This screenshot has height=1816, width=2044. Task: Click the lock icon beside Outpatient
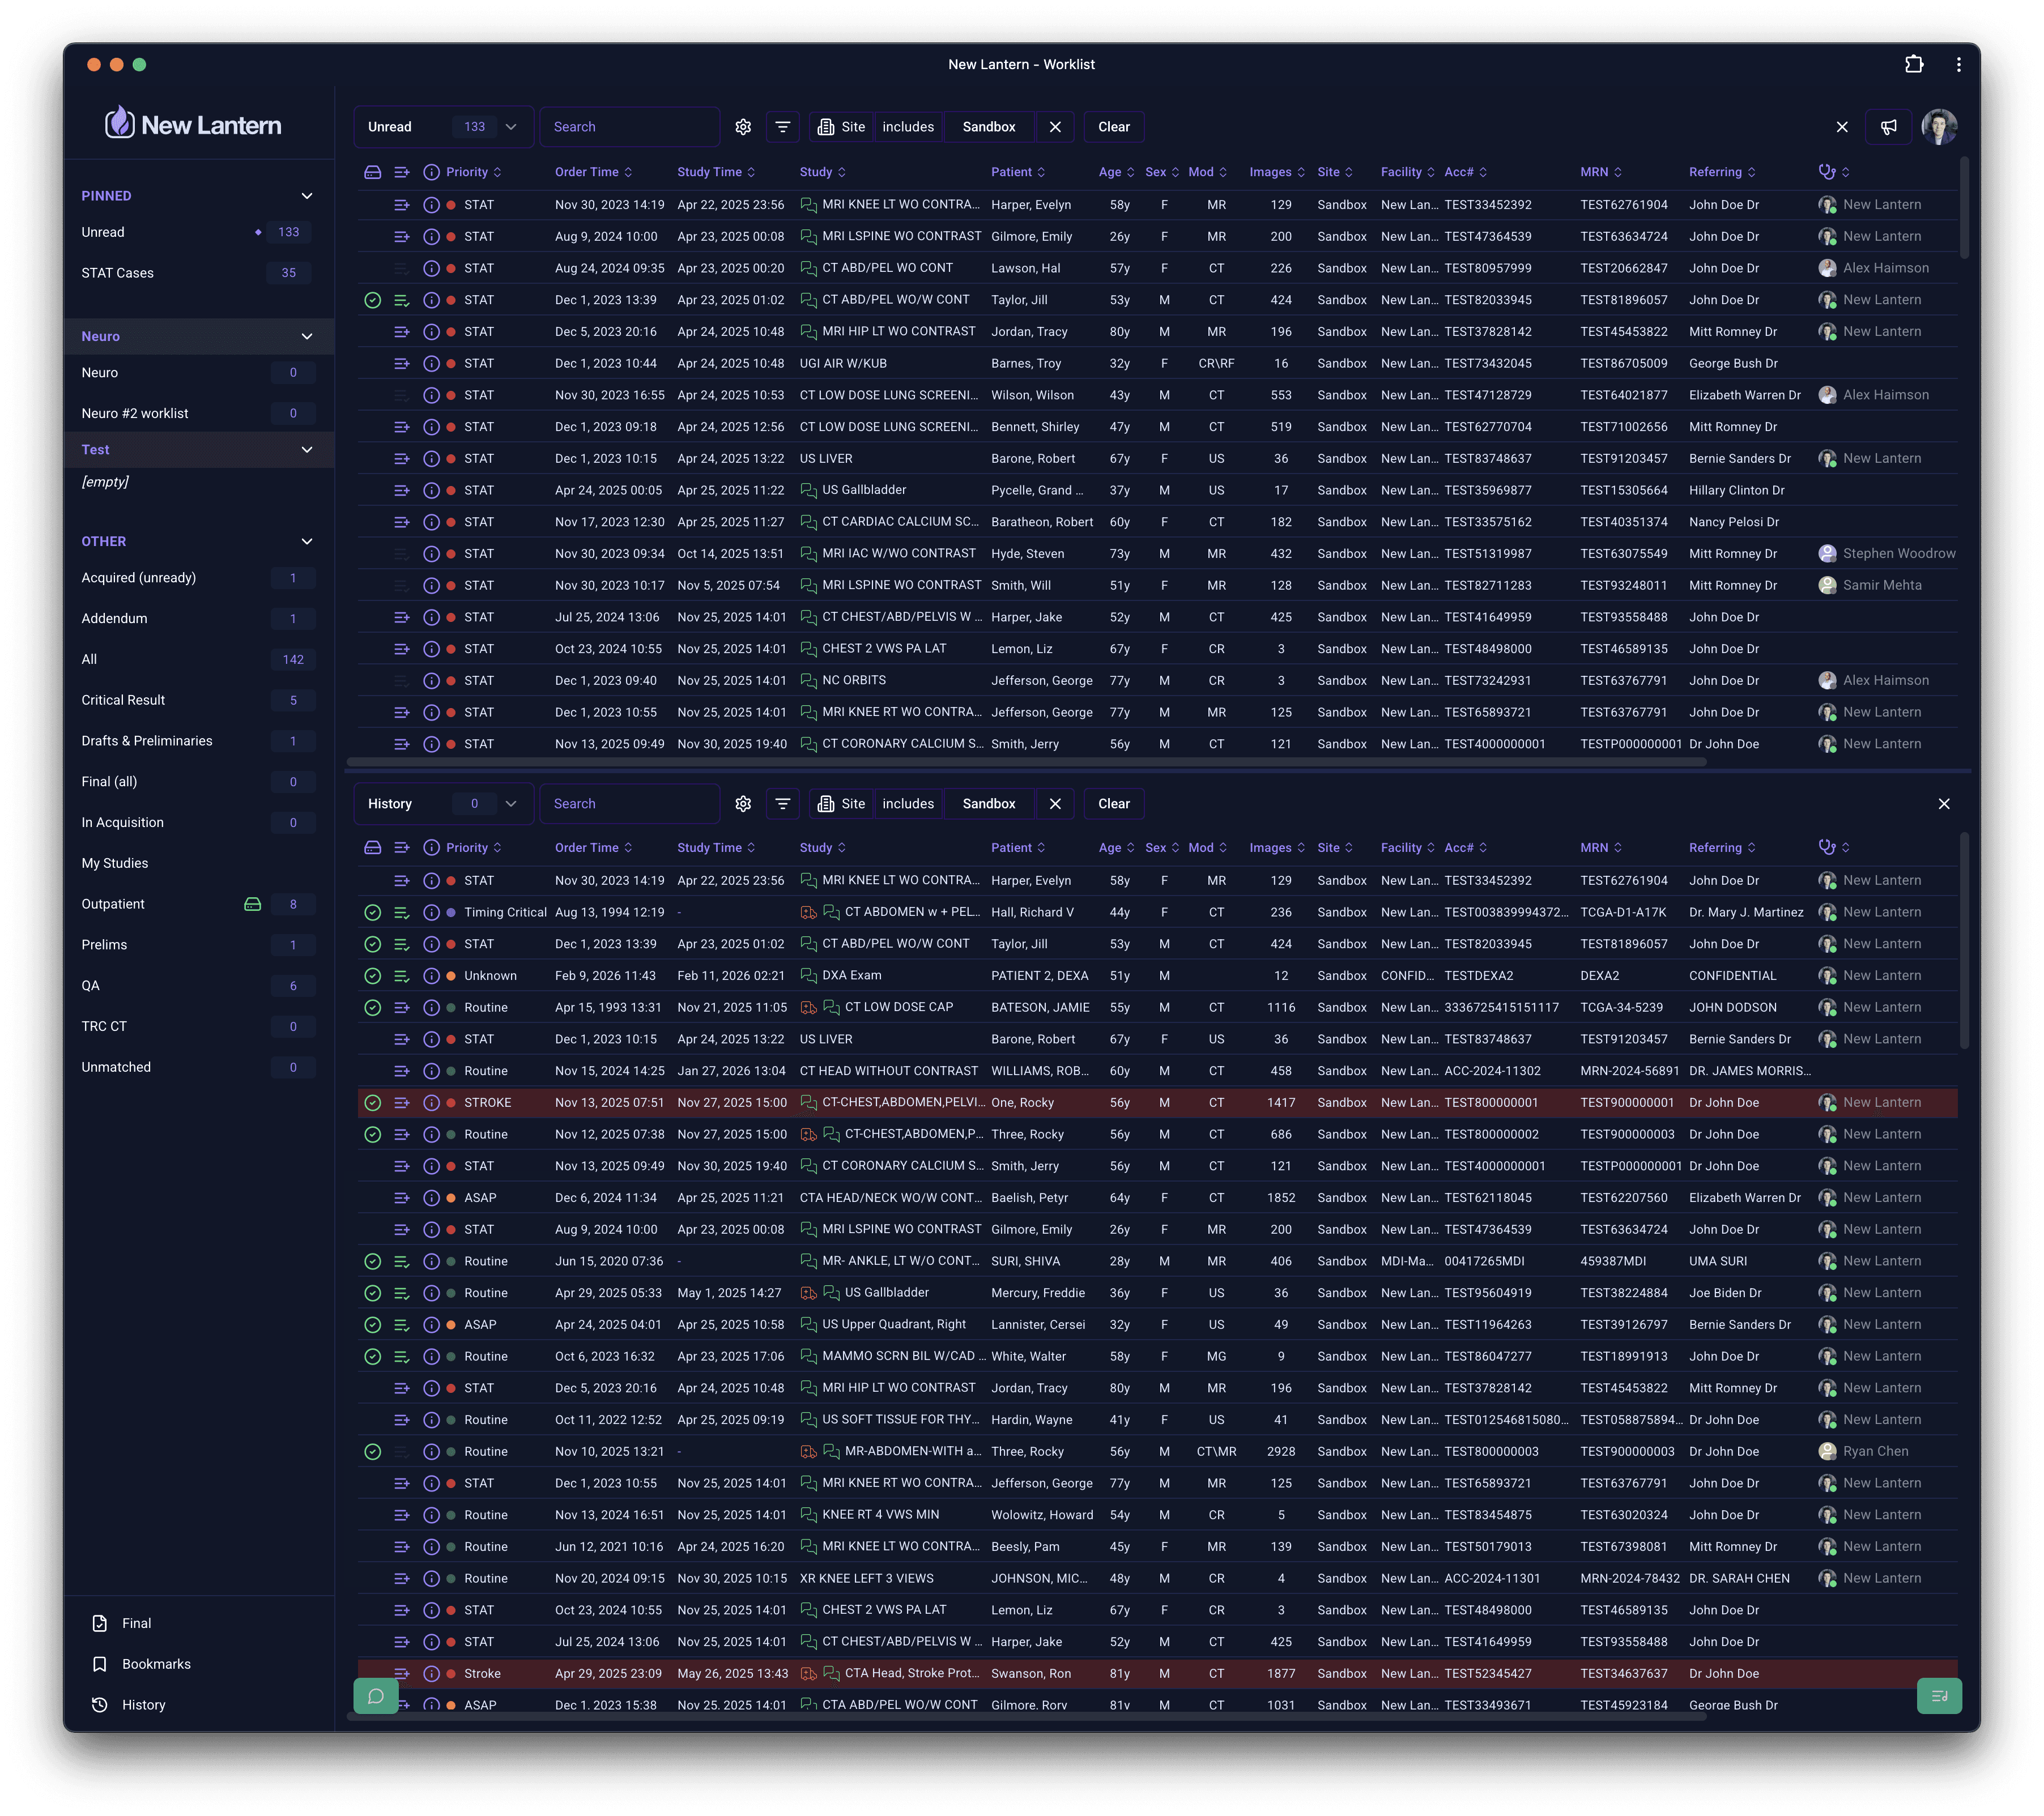tap(252, 903)
